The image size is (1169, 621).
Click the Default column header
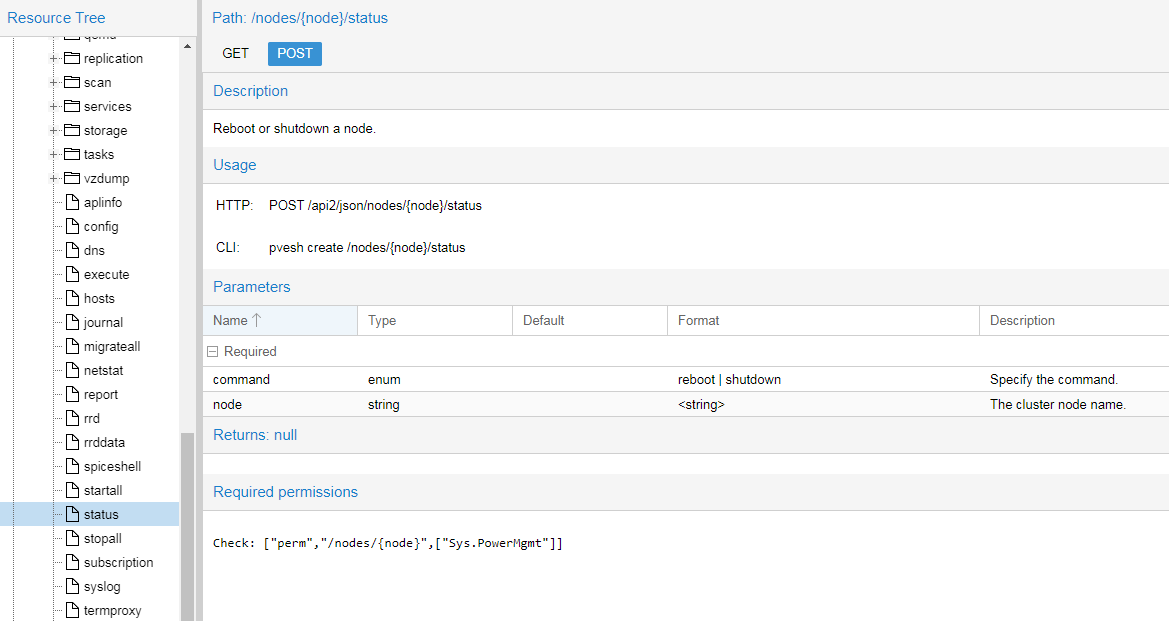pyautogui.click(x=590, y=321)
